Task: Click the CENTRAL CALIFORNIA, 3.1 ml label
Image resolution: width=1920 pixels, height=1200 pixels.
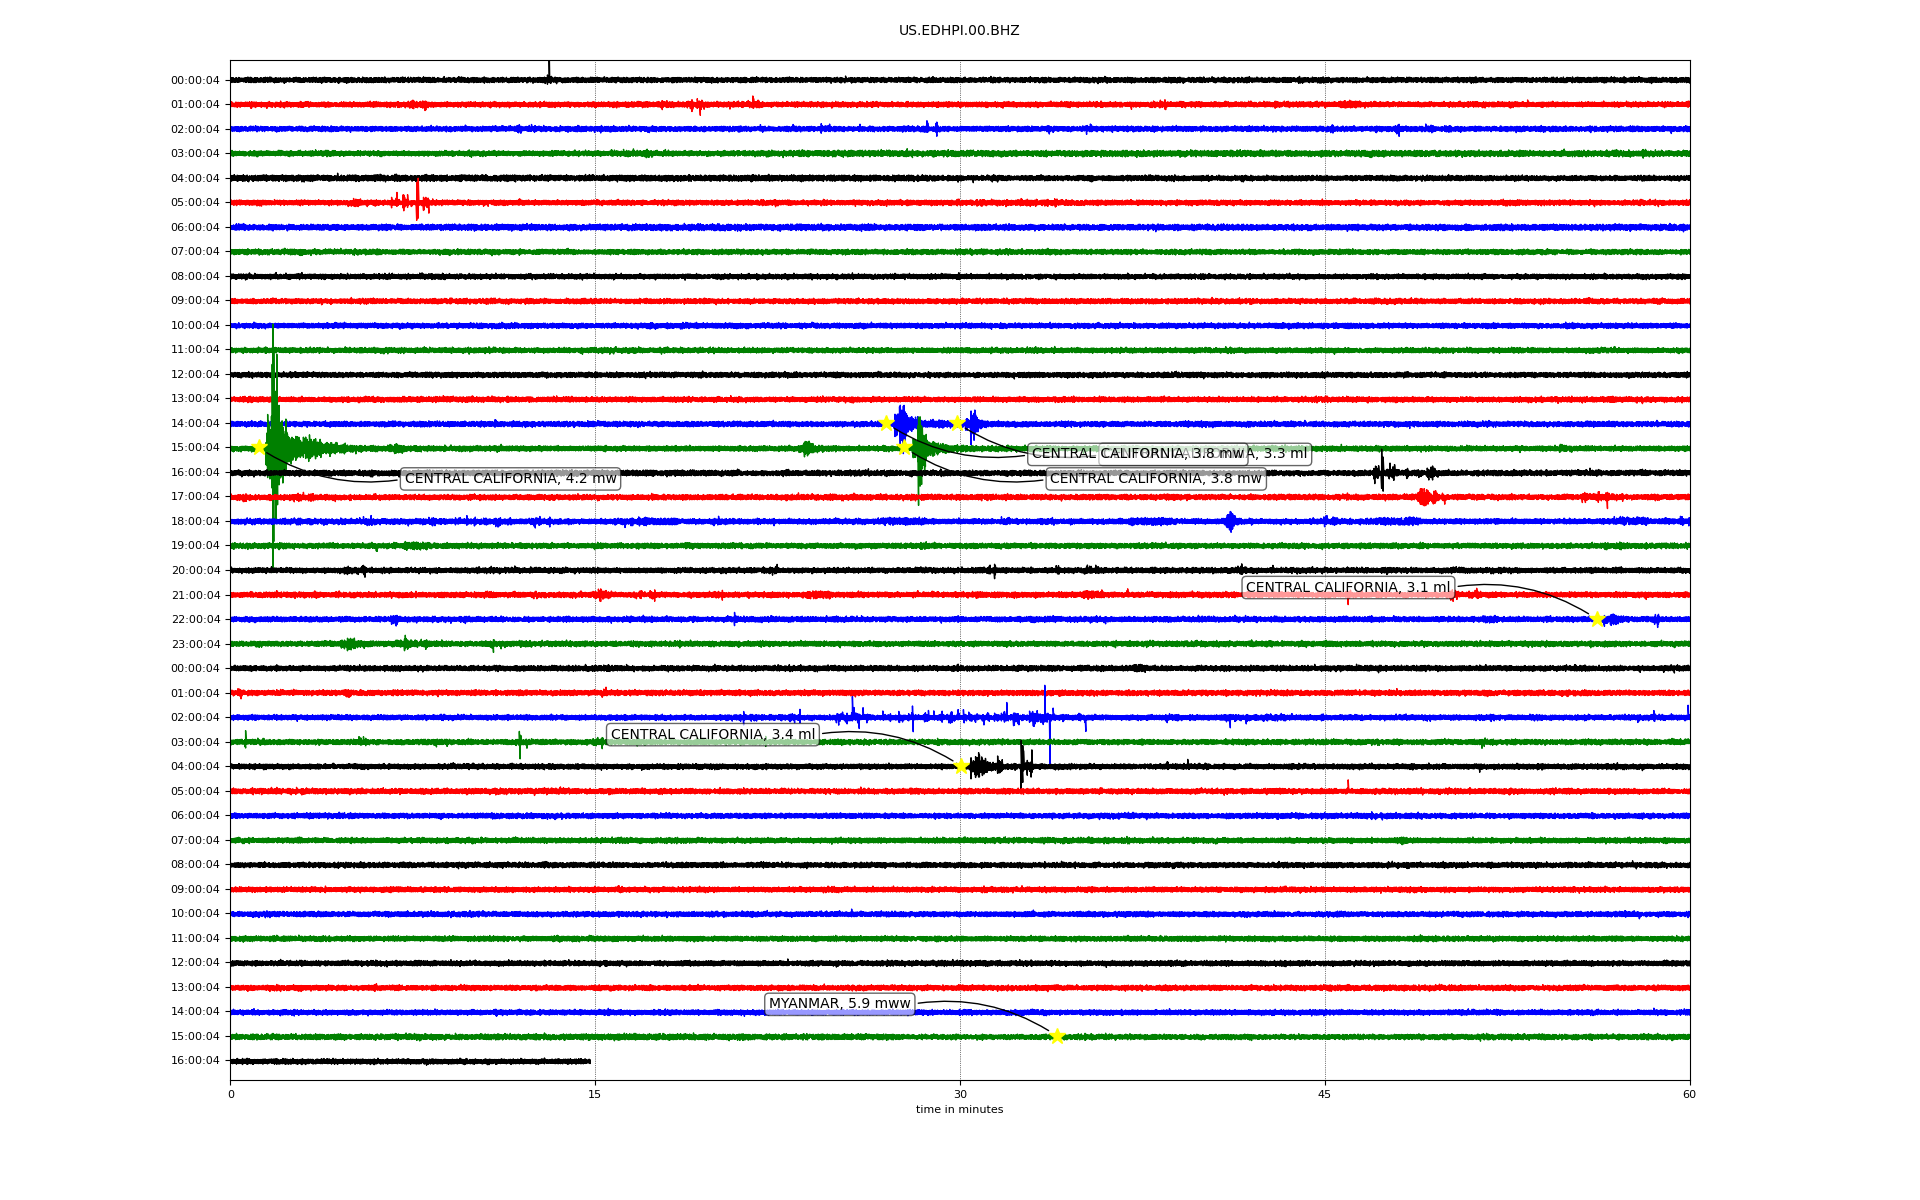Action: [x=1347, y=587]
